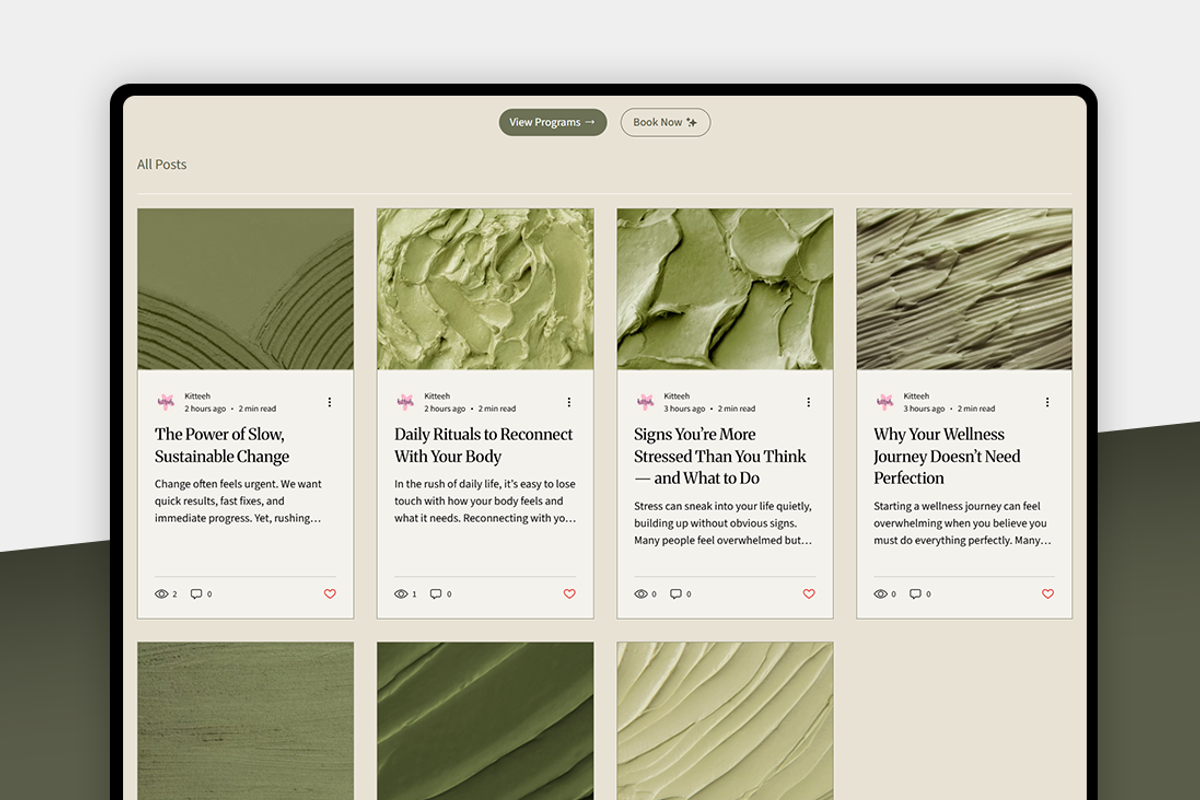Viewport: 1200px width, 800px height.
Task: Open 'Signs You're More Stressed Than You Think' title
Action: coord(720,456)
